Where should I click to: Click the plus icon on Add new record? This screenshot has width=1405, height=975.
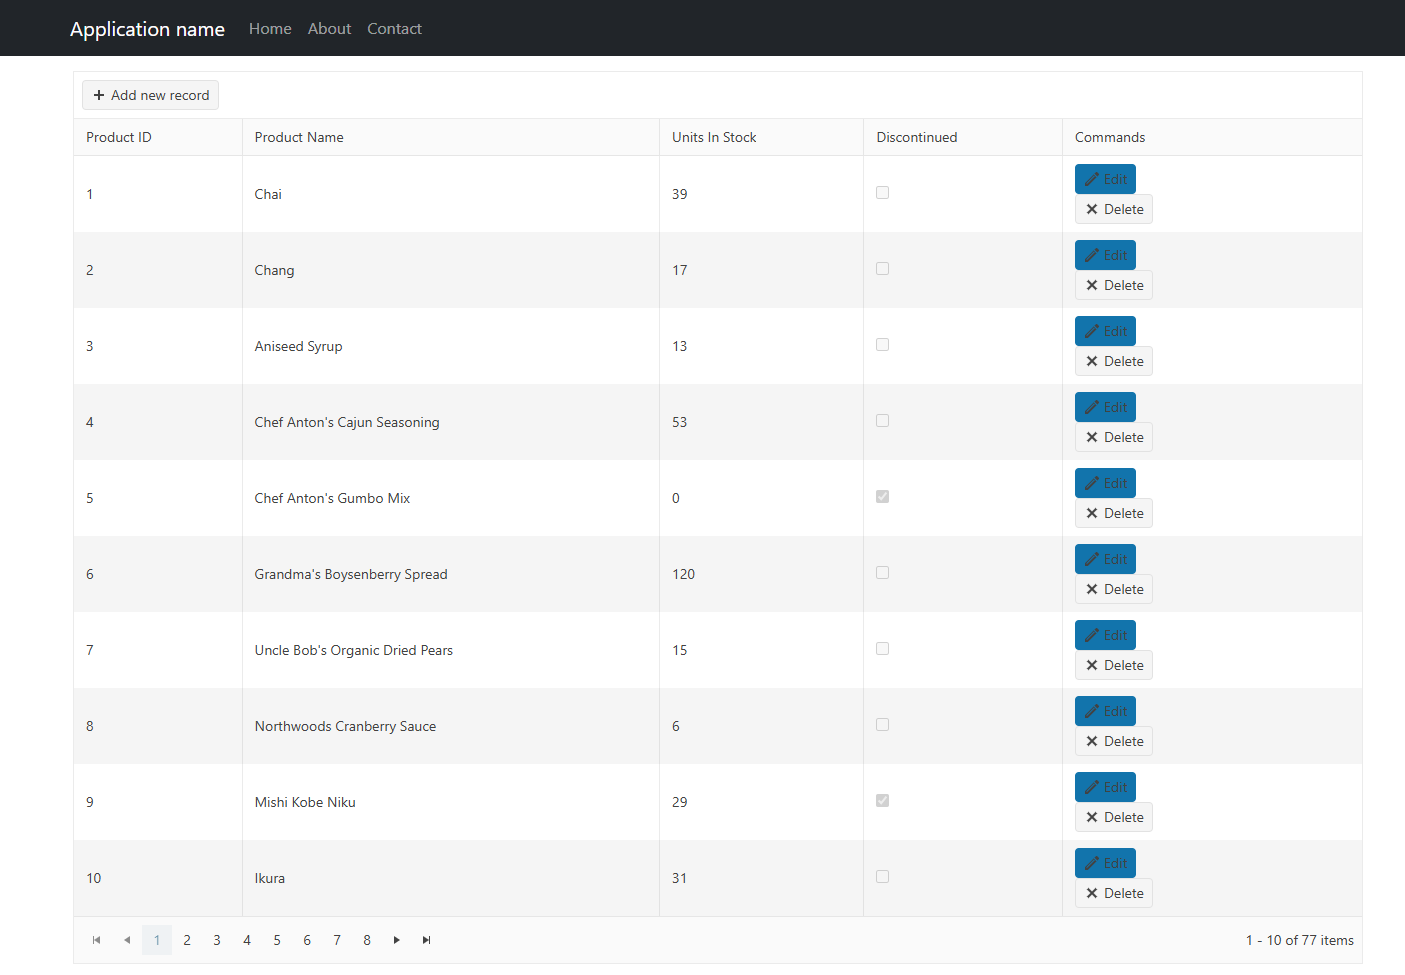pyautogui.click(x=98, y=94)
